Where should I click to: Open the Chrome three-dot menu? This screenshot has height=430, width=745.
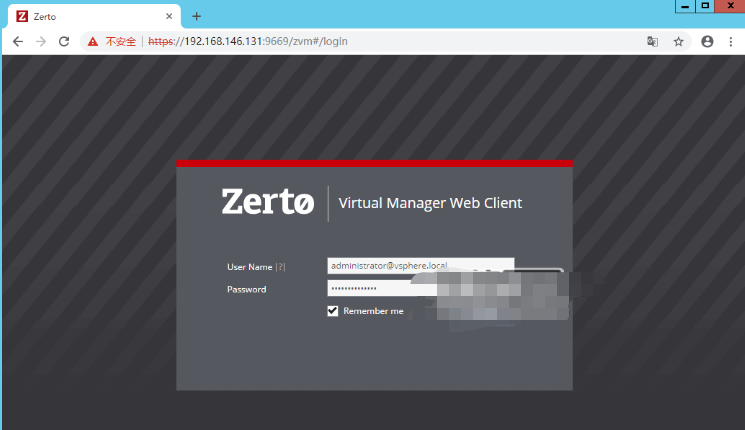(731, 41)
